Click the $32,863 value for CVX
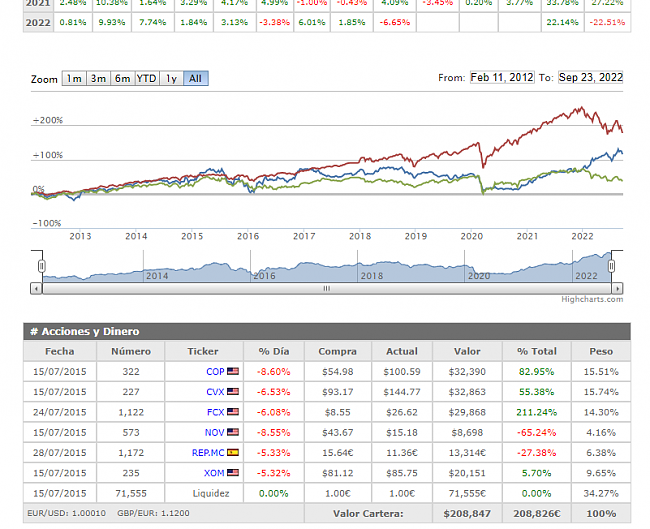Screen dimensions: 650x529 (467, 392)
